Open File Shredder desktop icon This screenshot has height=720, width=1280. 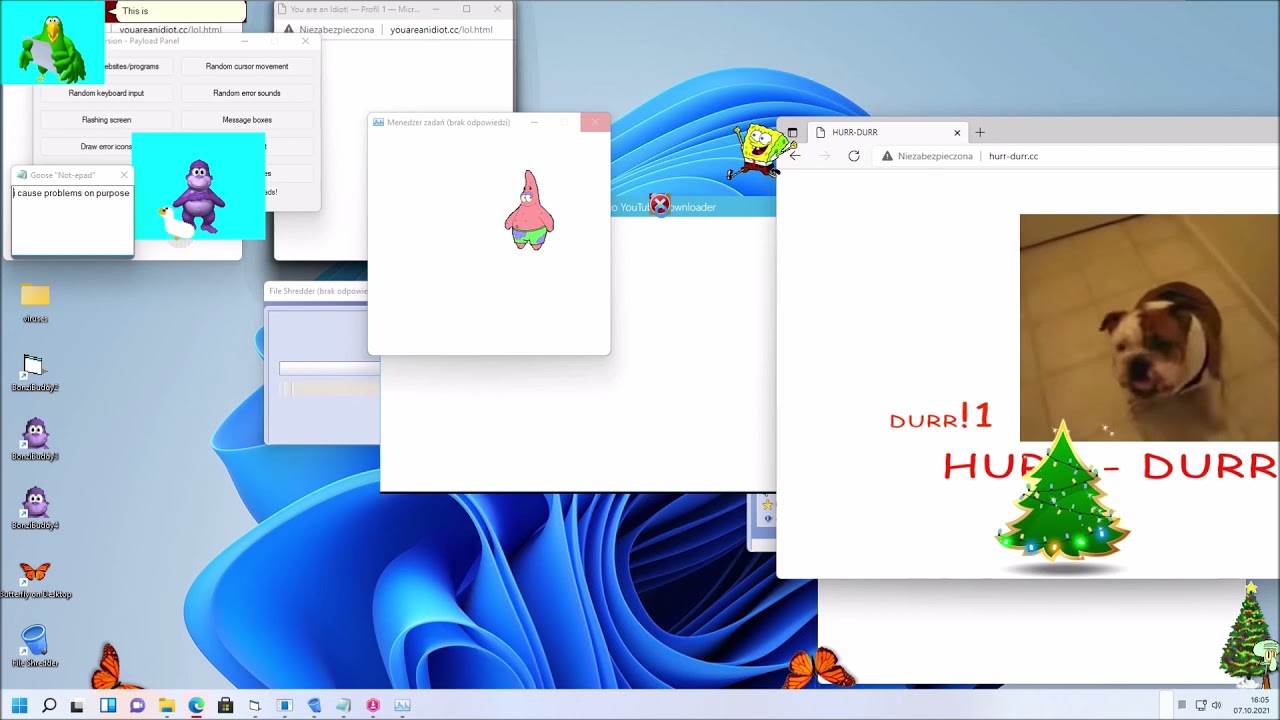(x=35, y=646)
